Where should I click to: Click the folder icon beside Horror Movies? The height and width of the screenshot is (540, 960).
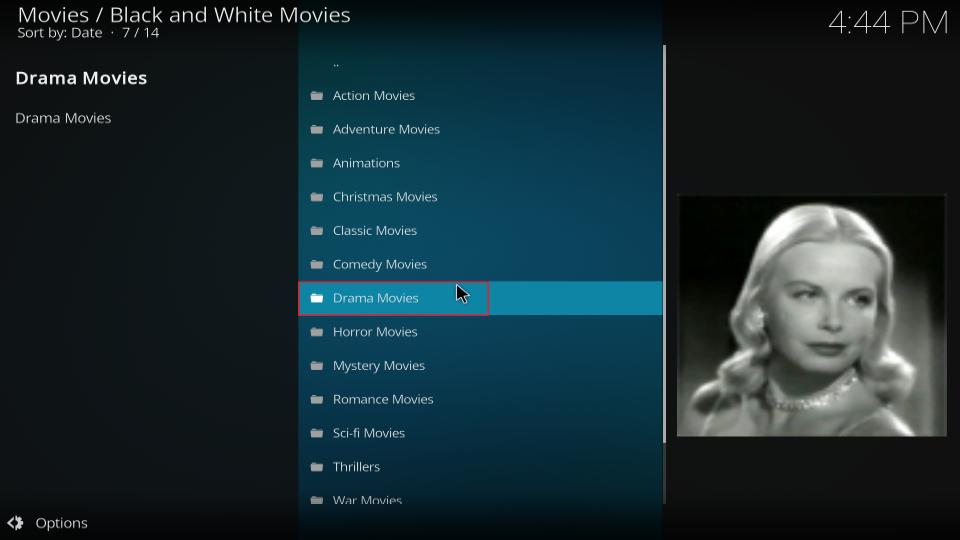pos(317,332)
